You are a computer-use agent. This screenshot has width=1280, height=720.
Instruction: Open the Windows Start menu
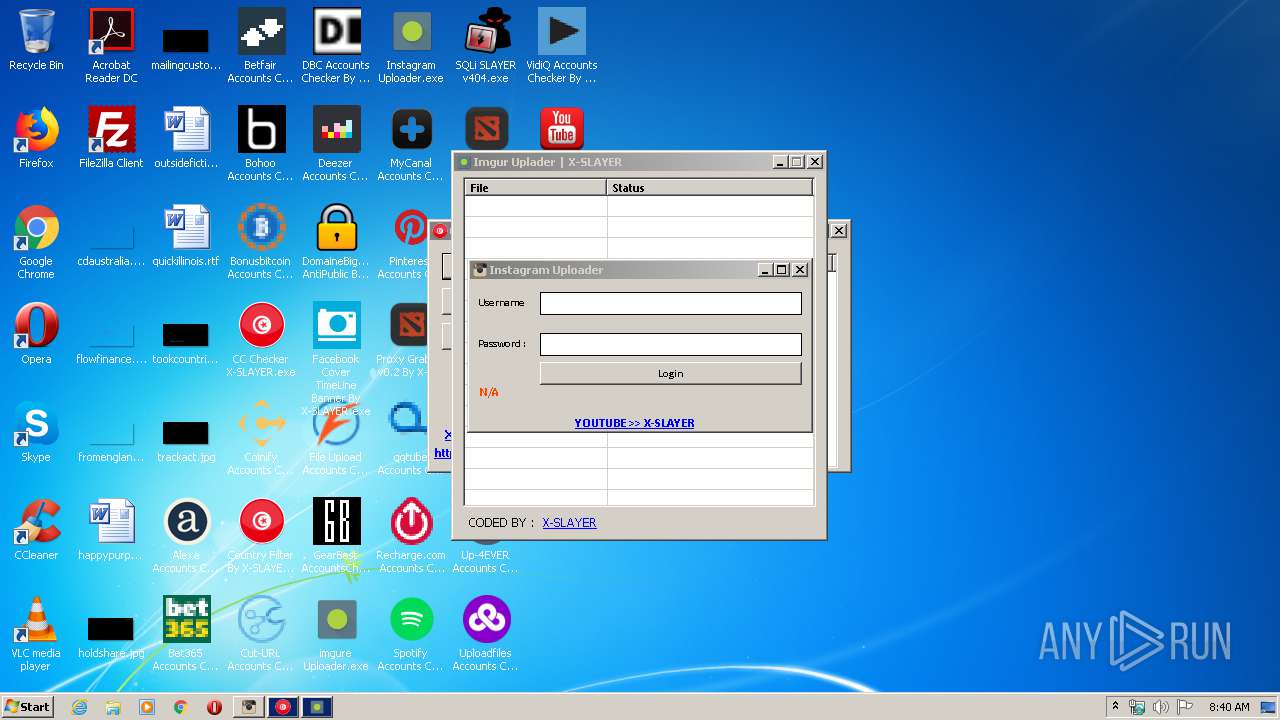[x=27, y=707]
